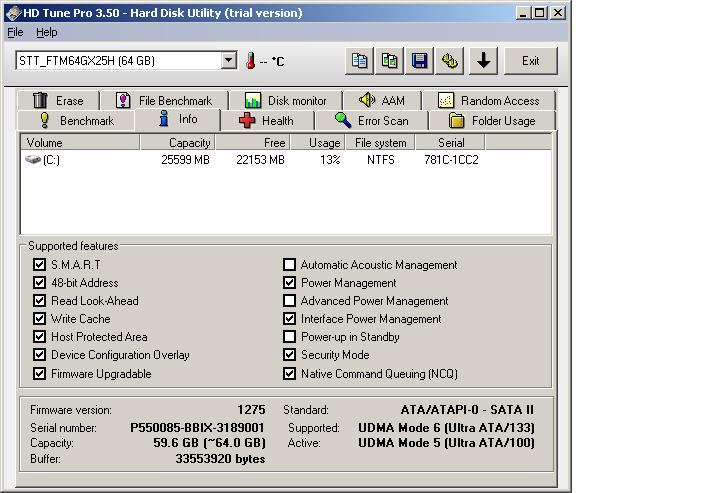
Task: Switch to the Health tab
Action: pyautogui.click(x=267, y=121)
